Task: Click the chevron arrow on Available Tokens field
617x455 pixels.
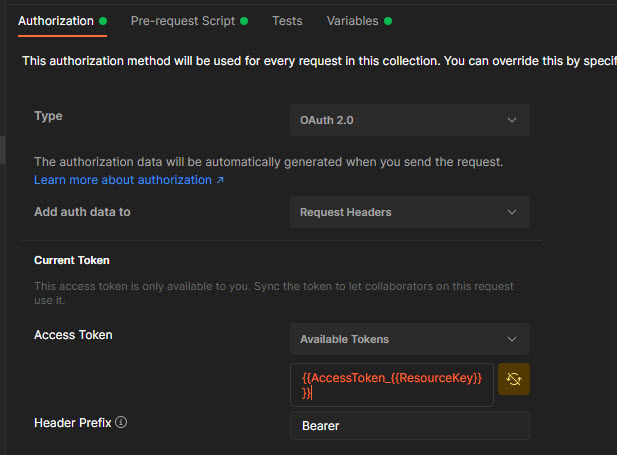Action: click(x=512, y=339)
